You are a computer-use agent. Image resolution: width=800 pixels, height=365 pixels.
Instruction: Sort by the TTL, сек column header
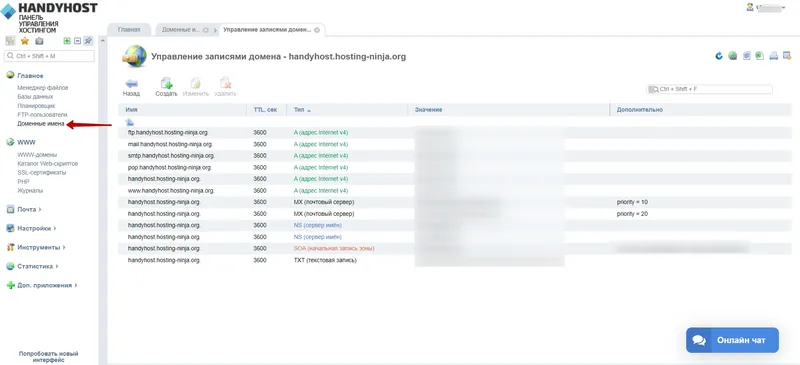click(267, 110)
